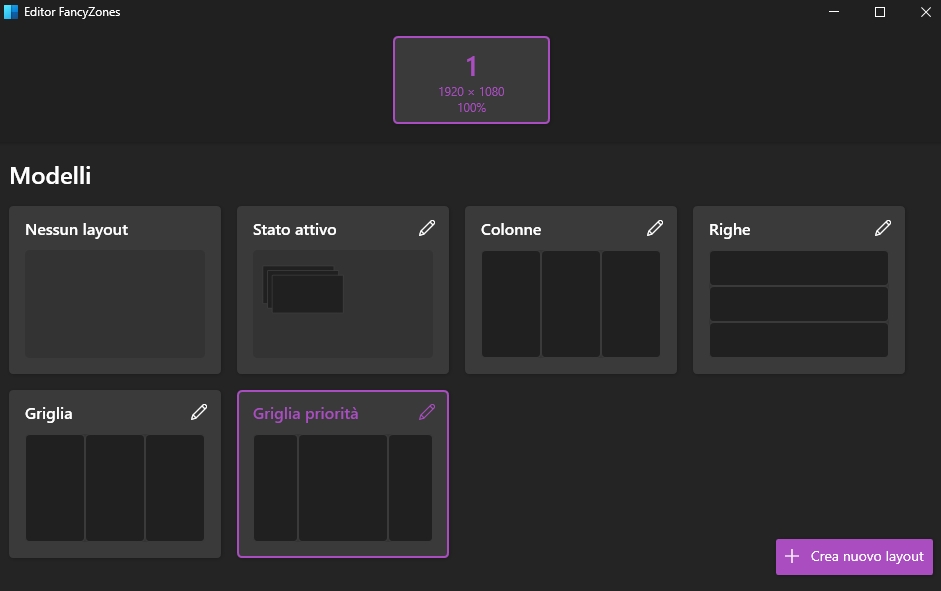Minimize the FancyZones editor window
The height and width of the screenshot is (591, 941).
coord(834,12)
